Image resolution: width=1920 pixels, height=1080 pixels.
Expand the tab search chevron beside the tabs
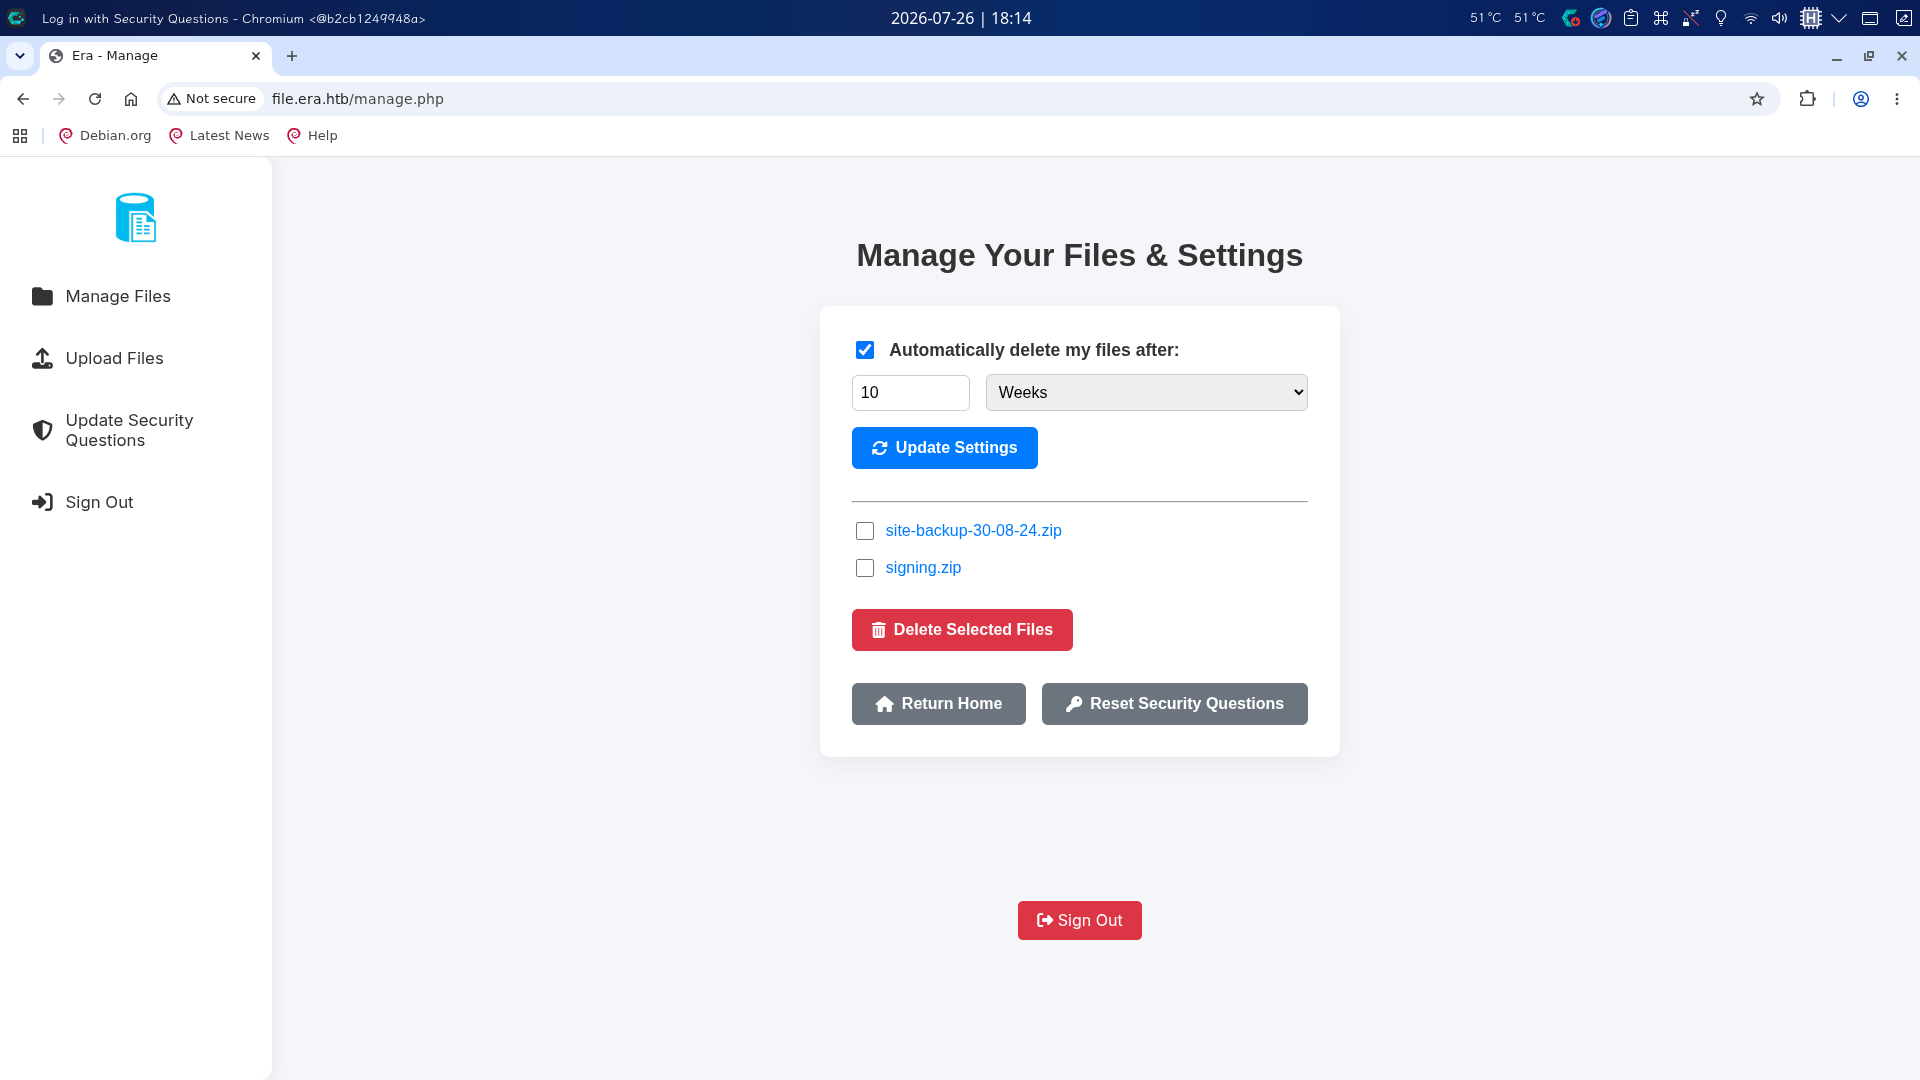coord(20,56)
